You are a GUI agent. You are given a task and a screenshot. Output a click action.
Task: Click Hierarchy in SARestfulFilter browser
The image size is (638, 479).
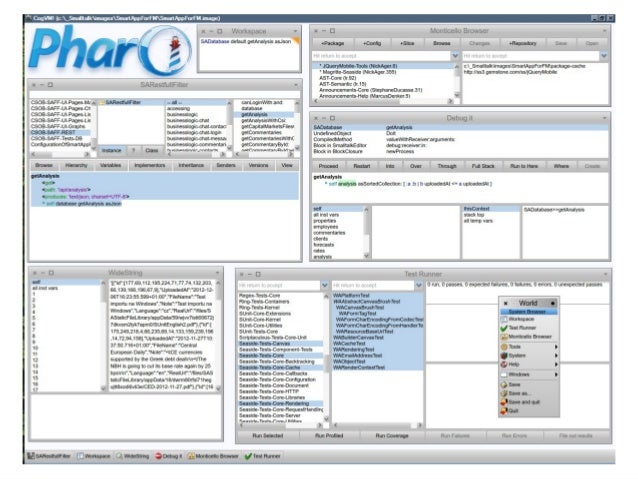coord(76,165)
